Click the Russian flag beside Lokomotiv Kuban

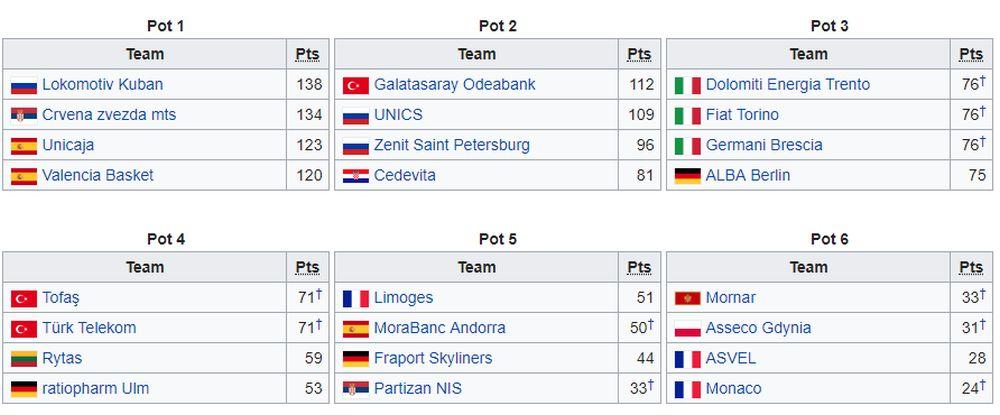pos(23,85)
